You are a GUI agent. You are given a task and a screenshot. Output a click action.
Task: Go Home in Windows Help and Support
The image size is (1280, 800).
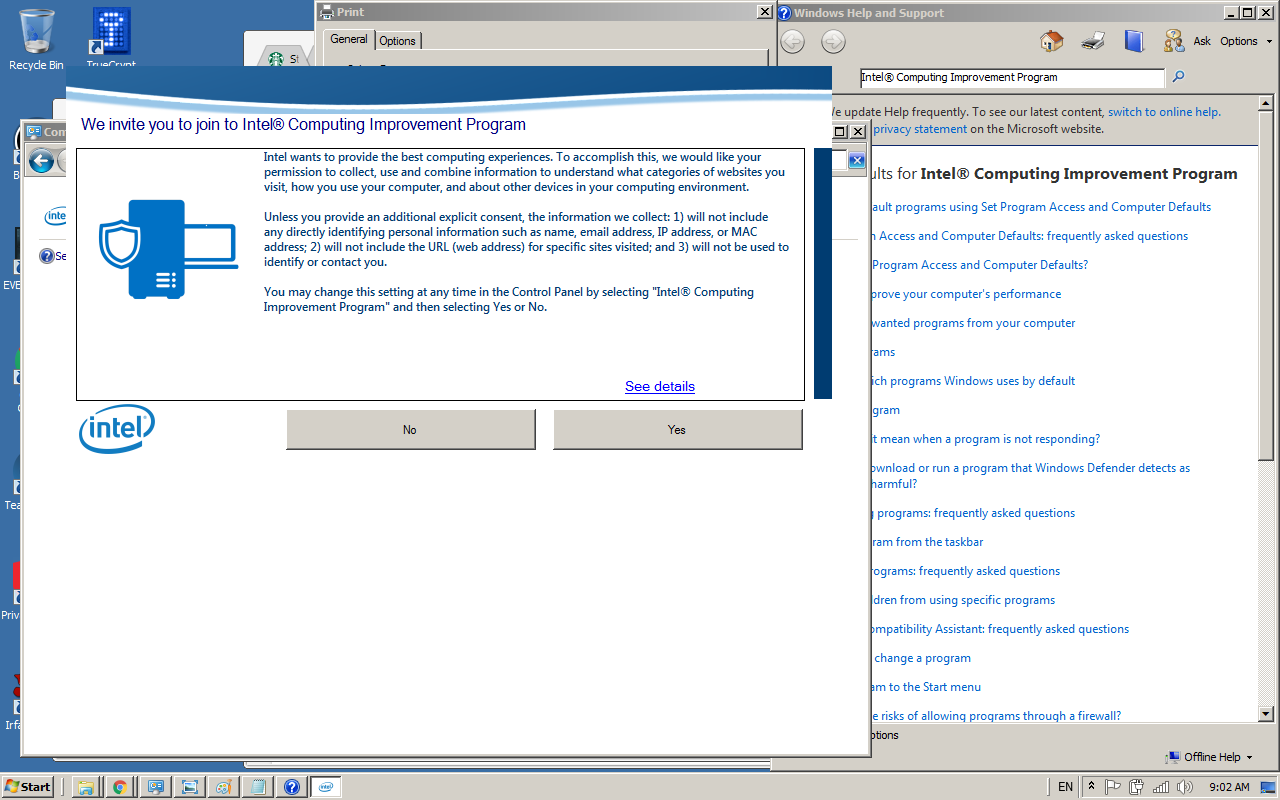click(1051, 41)
